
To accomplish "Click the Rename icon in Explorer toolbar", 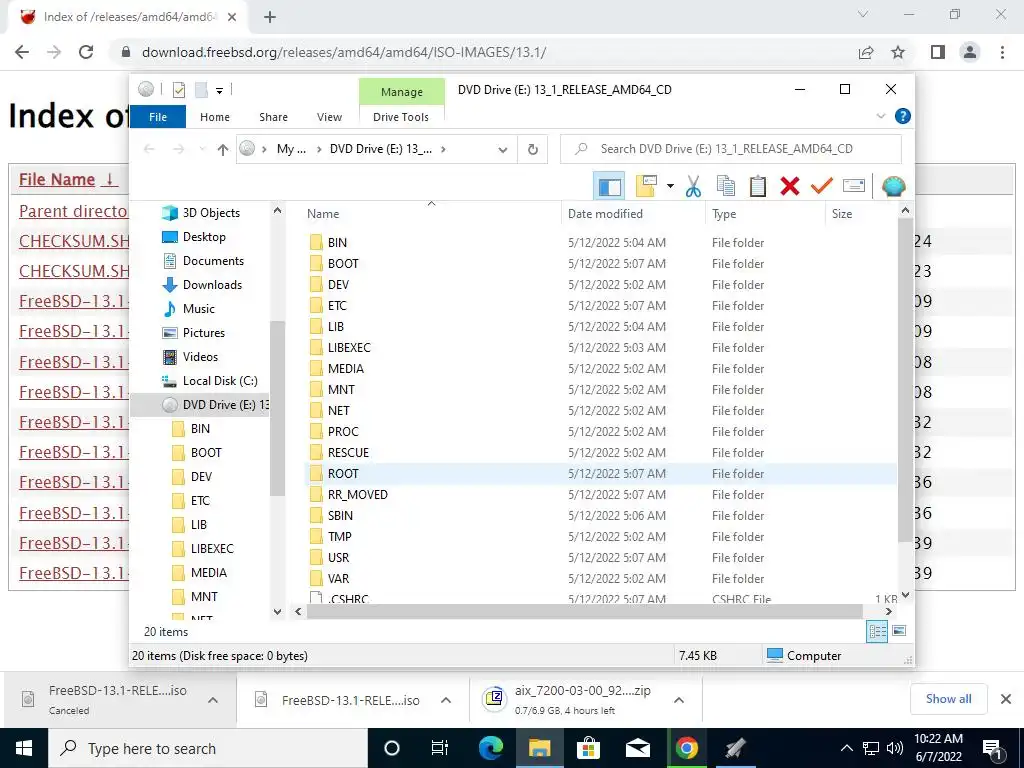I will (854, 186).
